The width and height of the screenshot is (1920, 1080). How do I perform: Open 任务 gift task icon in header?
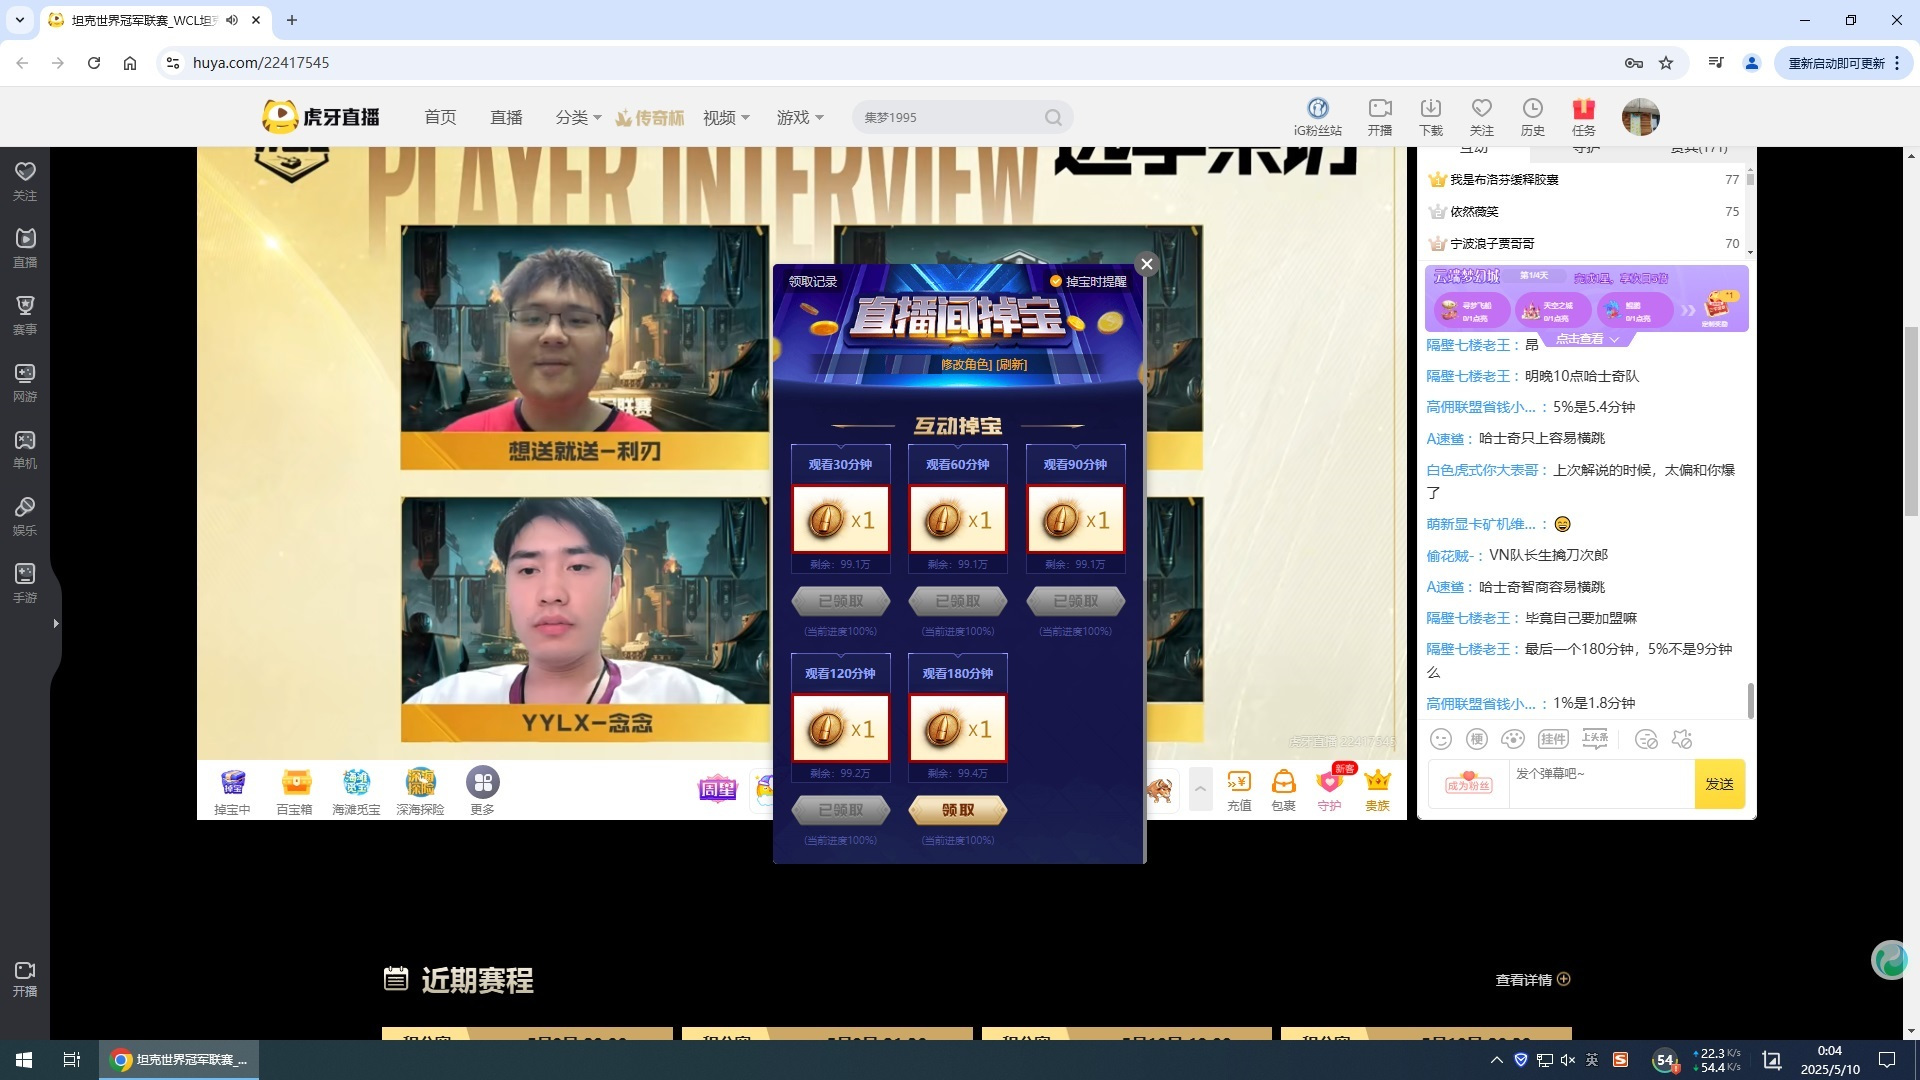(1583, 116)
